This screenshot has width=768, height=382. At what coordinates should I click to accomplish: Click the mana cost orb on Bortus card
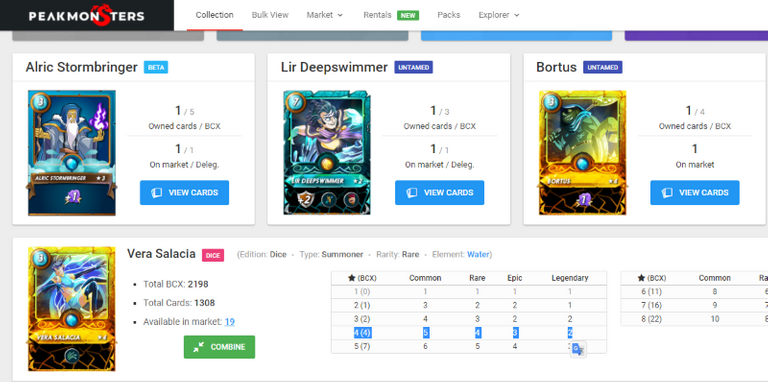[x=551, y=102]
